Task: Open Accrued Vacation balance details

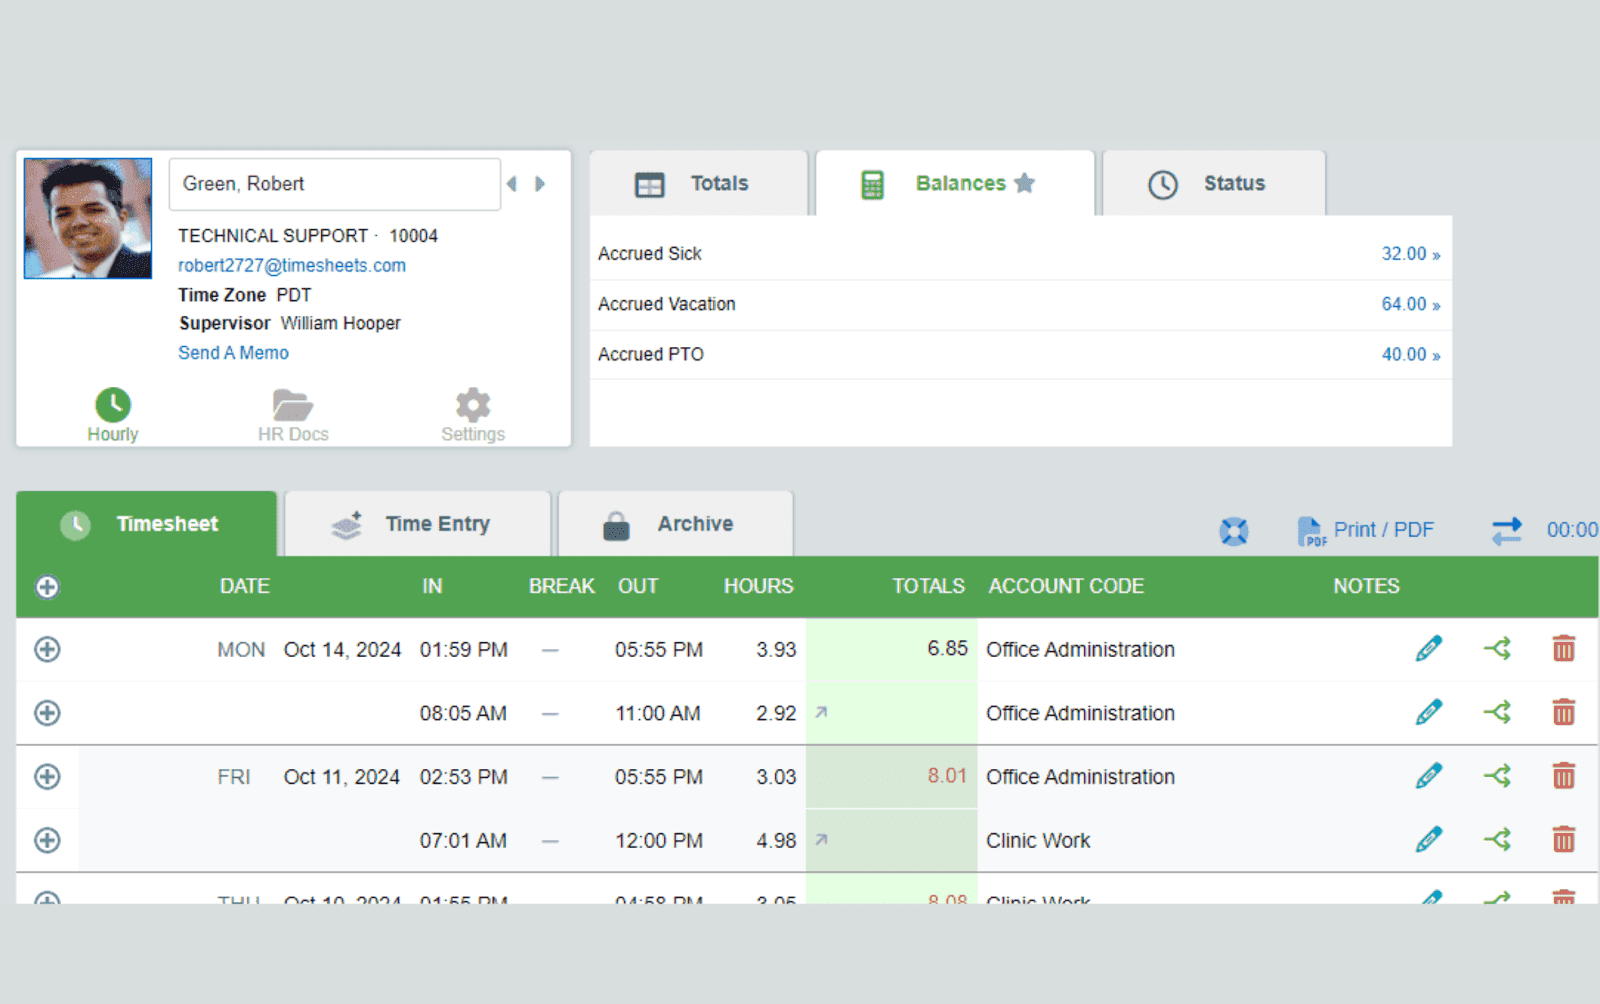Action: (1410, 304)
